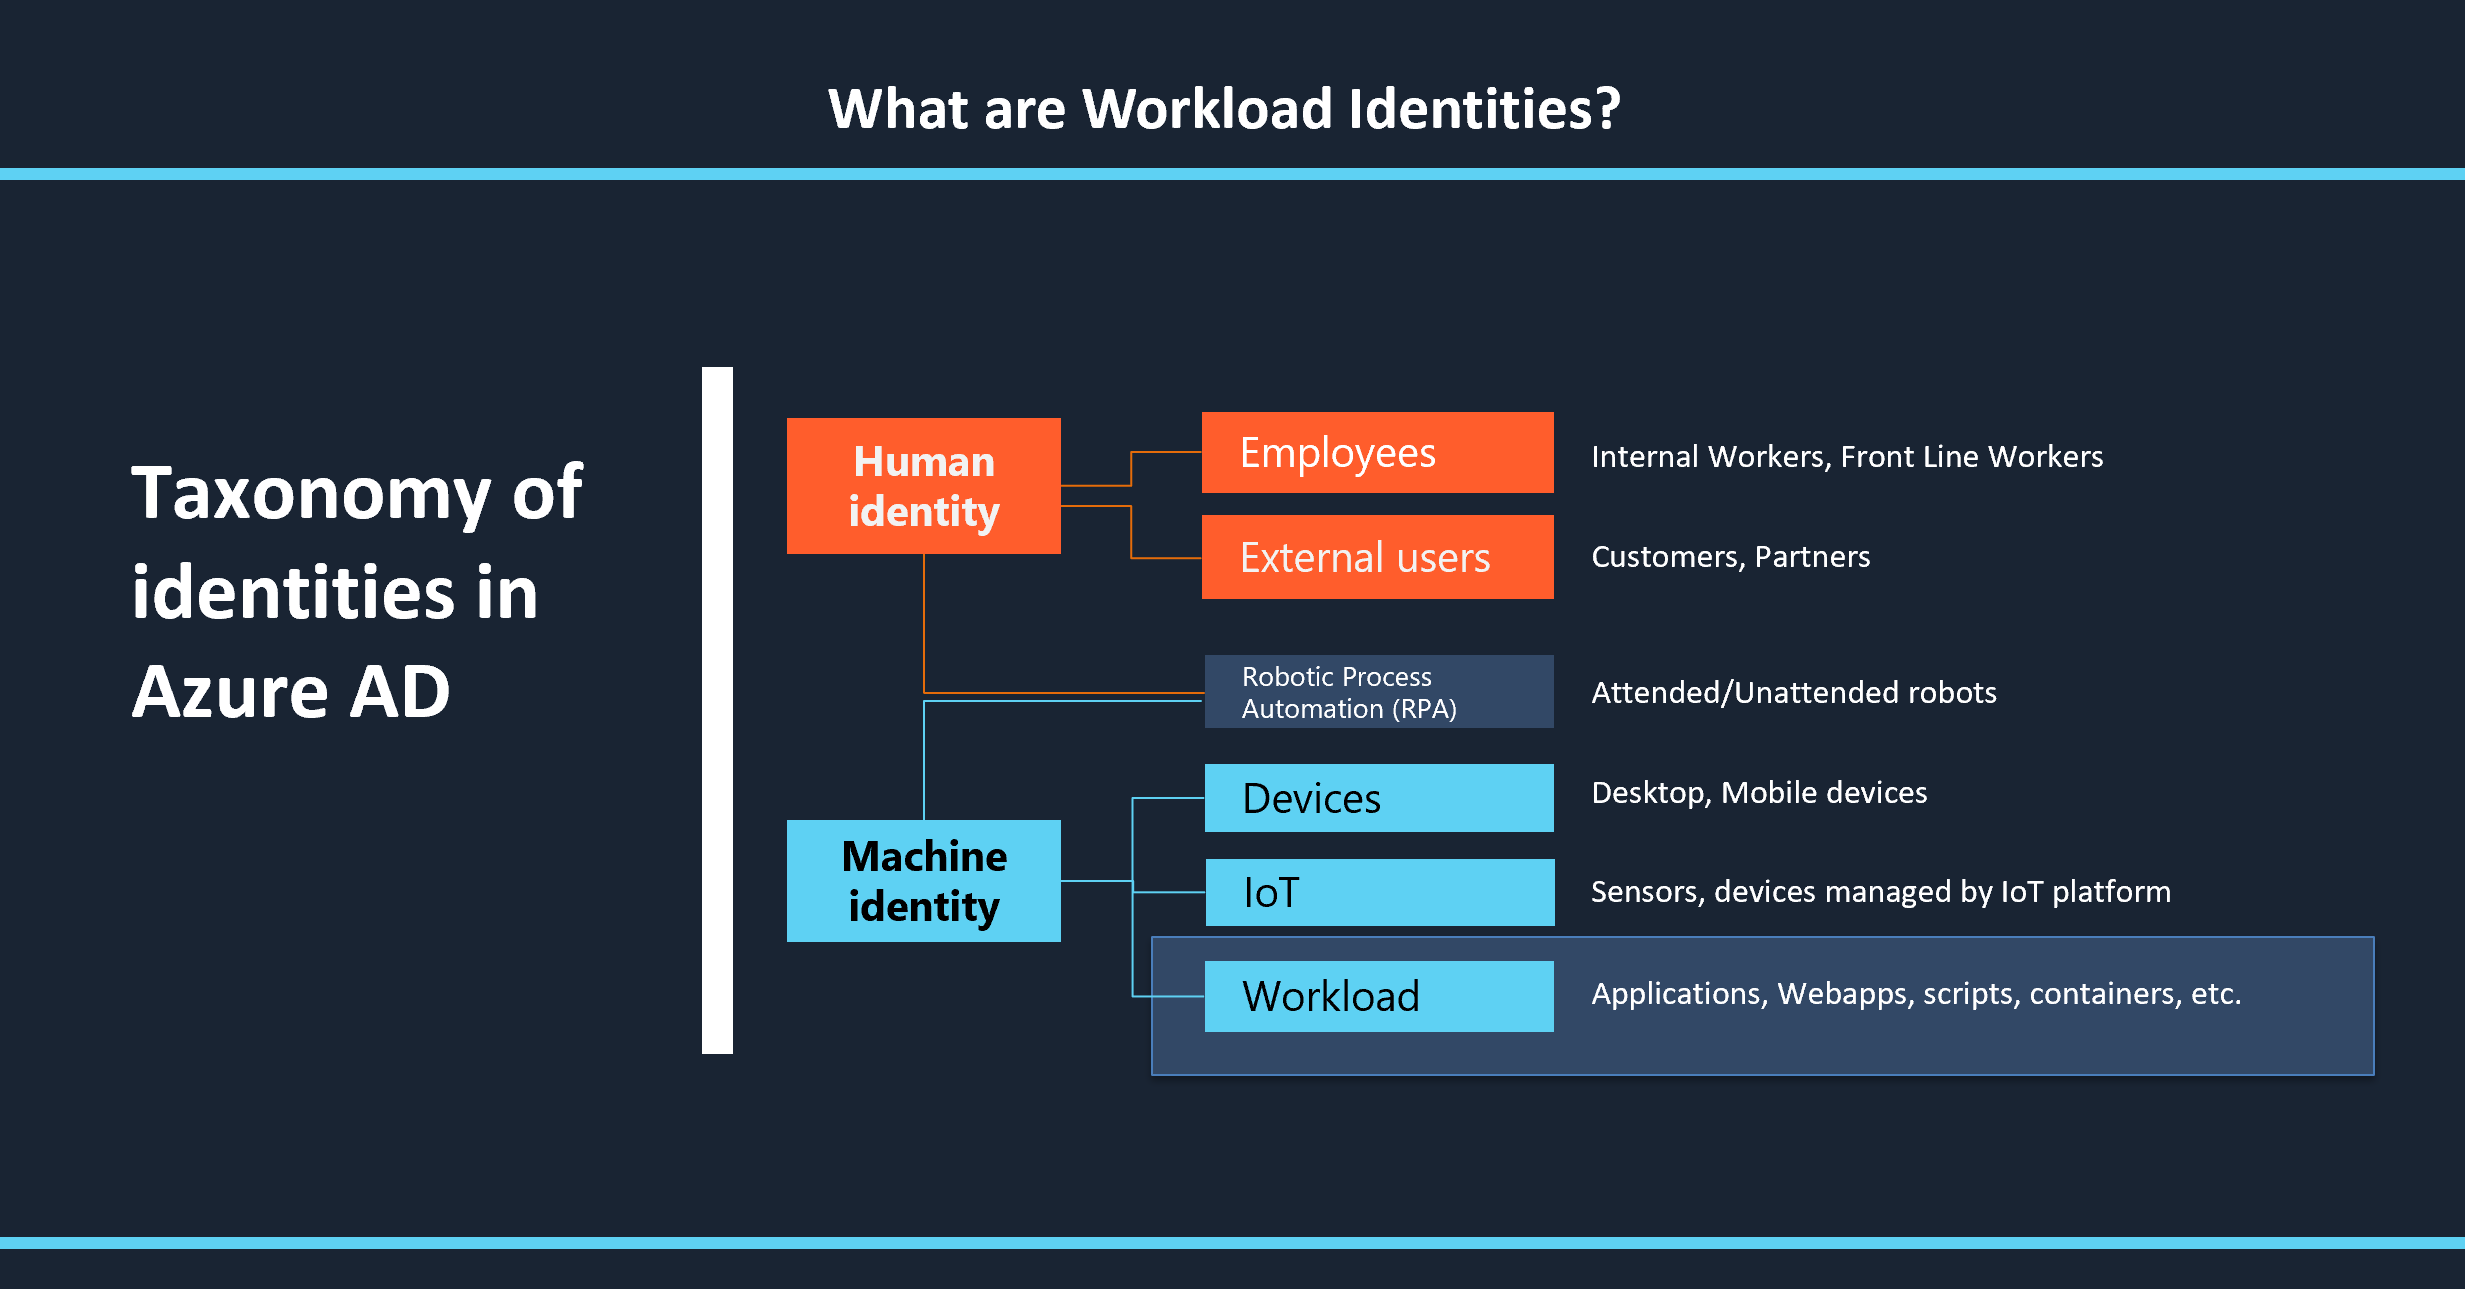Select the 'Taxonomy of identities in Azure AD' heading
Image resolution: width=2465 pixels, height=1289 pixels.
pos(357,591)
